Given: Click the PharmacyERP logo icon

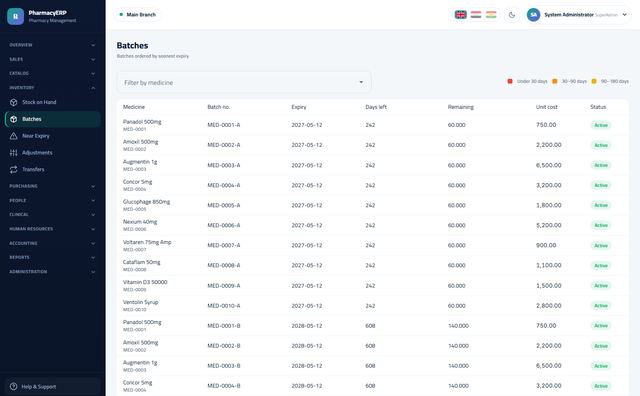Looking at the screenshot, I should coord(16,16).
